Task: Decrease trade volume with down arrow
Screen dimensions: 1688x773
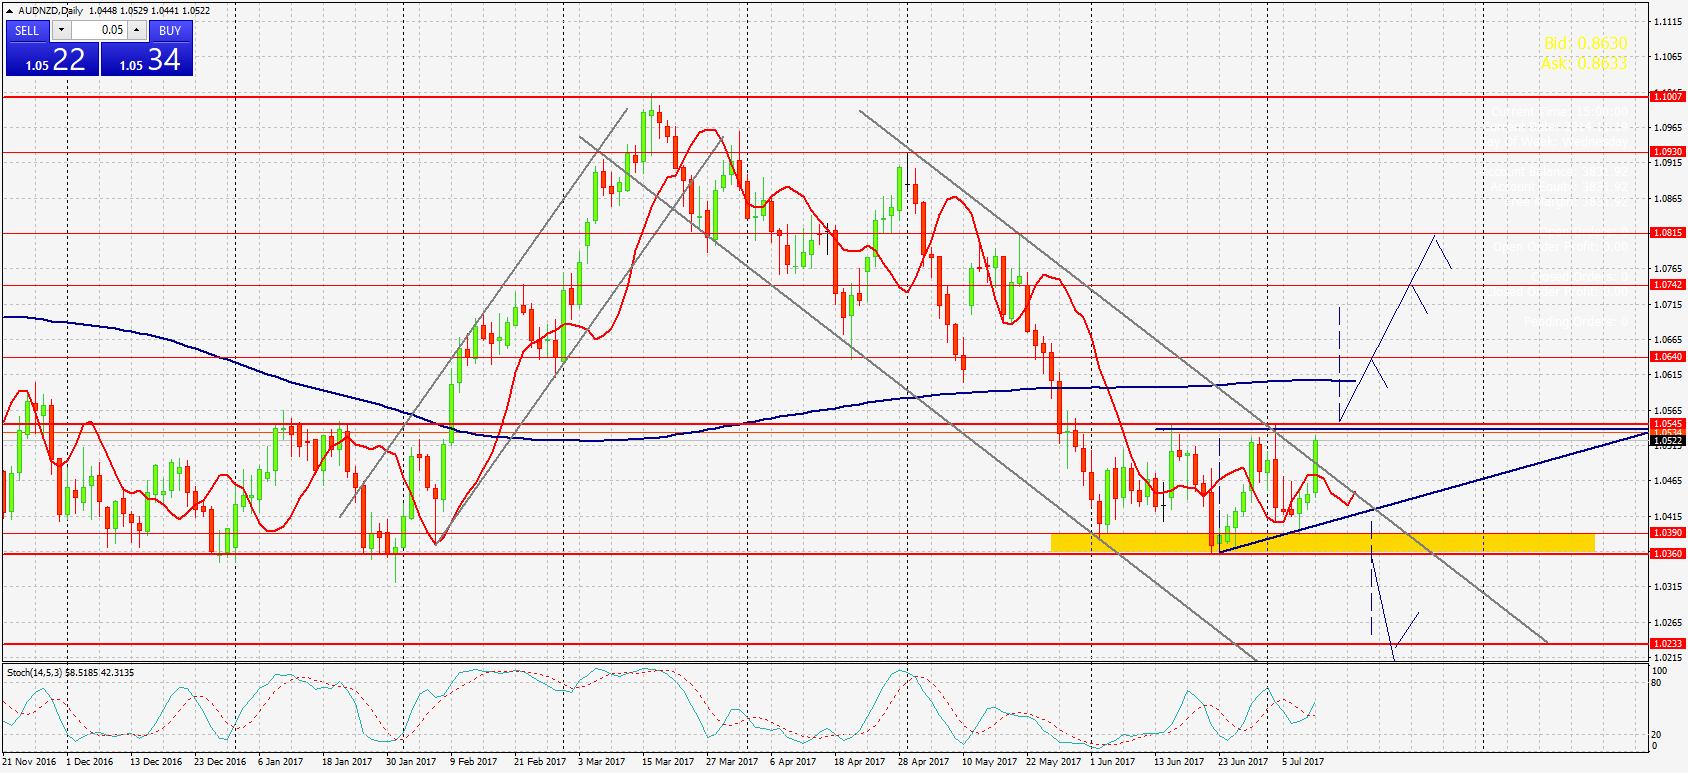Action: click(61, 30)
